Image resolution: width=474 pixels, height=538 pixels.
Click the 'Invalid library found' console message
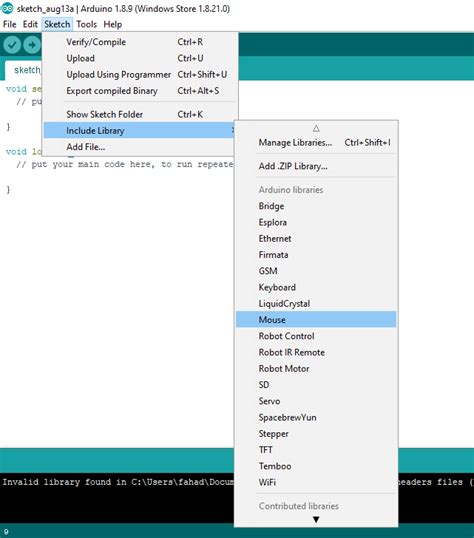click(x=118, y=482)
